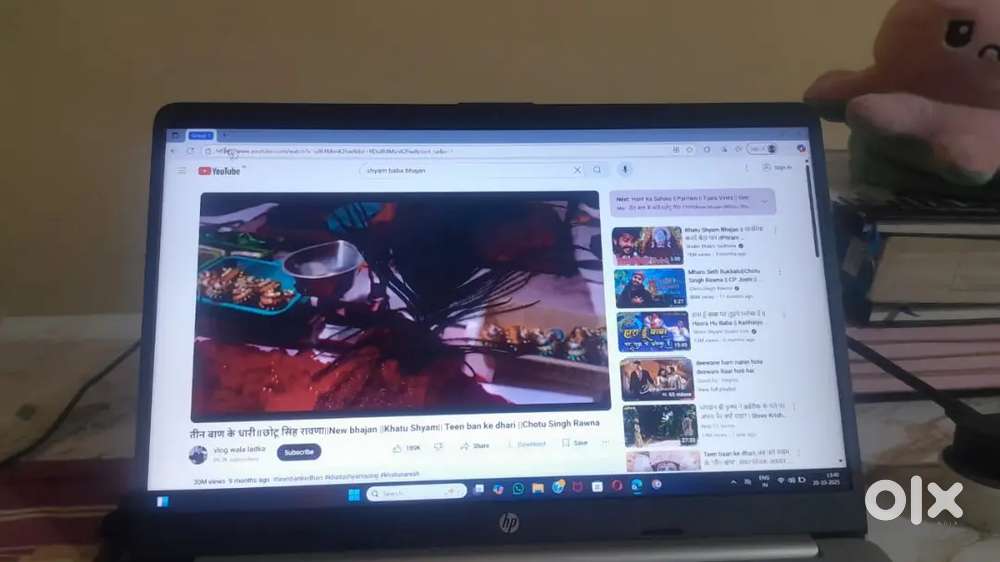Dislike the video with thumbs-down

point(438,447)
